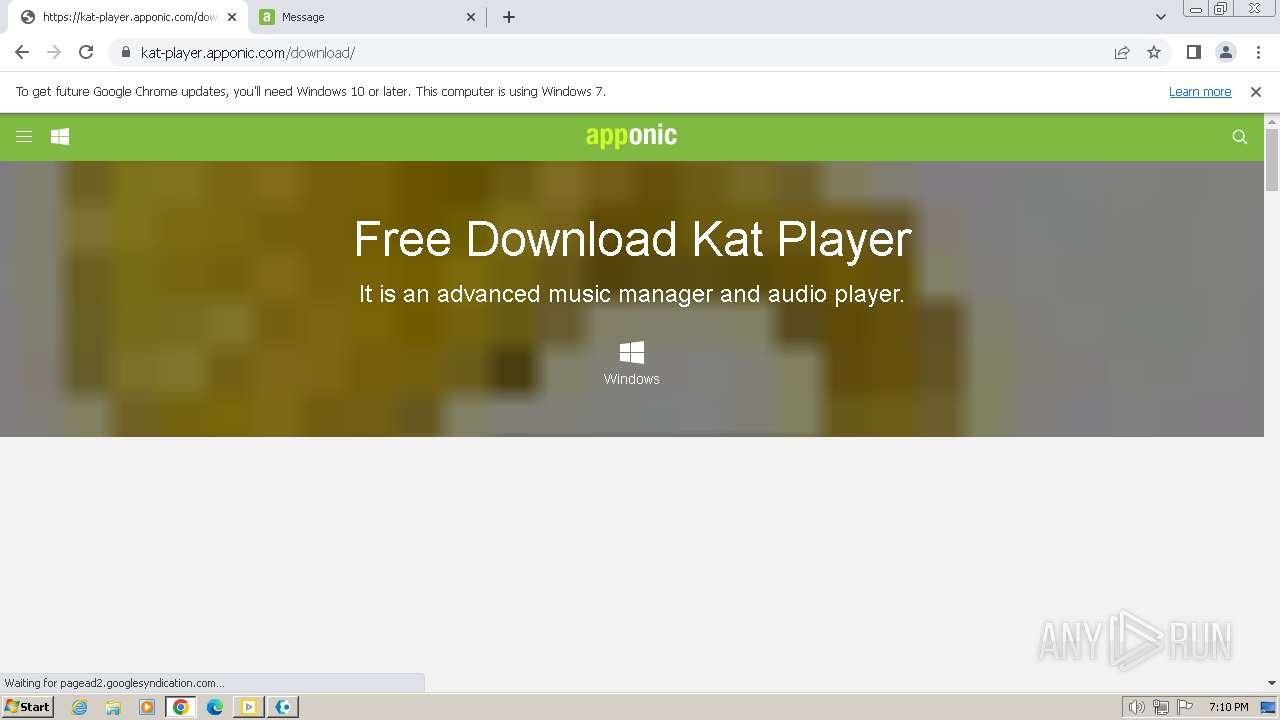This screenshot has height=720, width=1280.
Task: Click the 7:10 PM system clock
Action: point(1228,707)
